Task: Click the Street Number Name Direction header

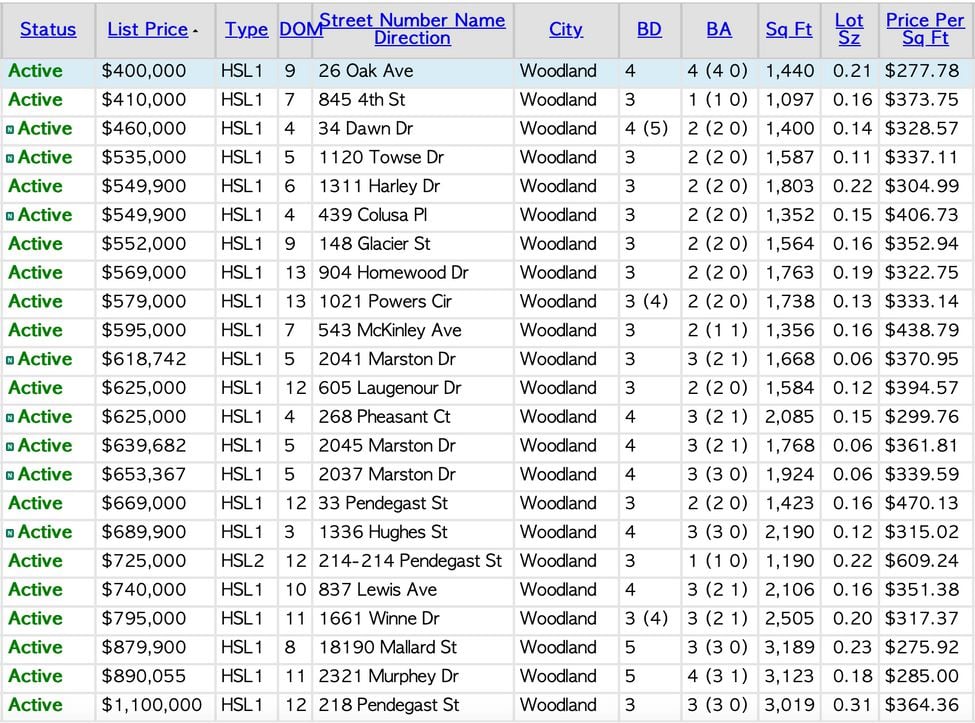Action: coord(412,29)
